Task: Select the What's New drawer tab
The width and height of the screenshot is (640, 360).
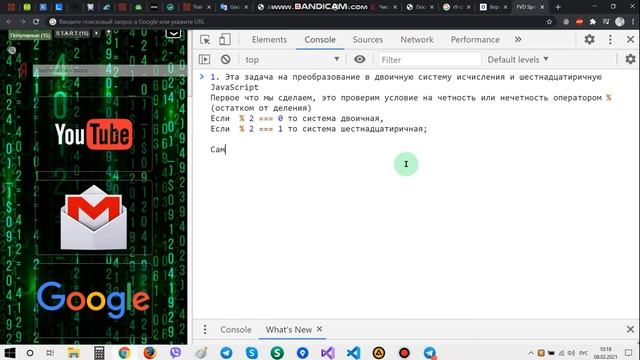Action: 289,329
